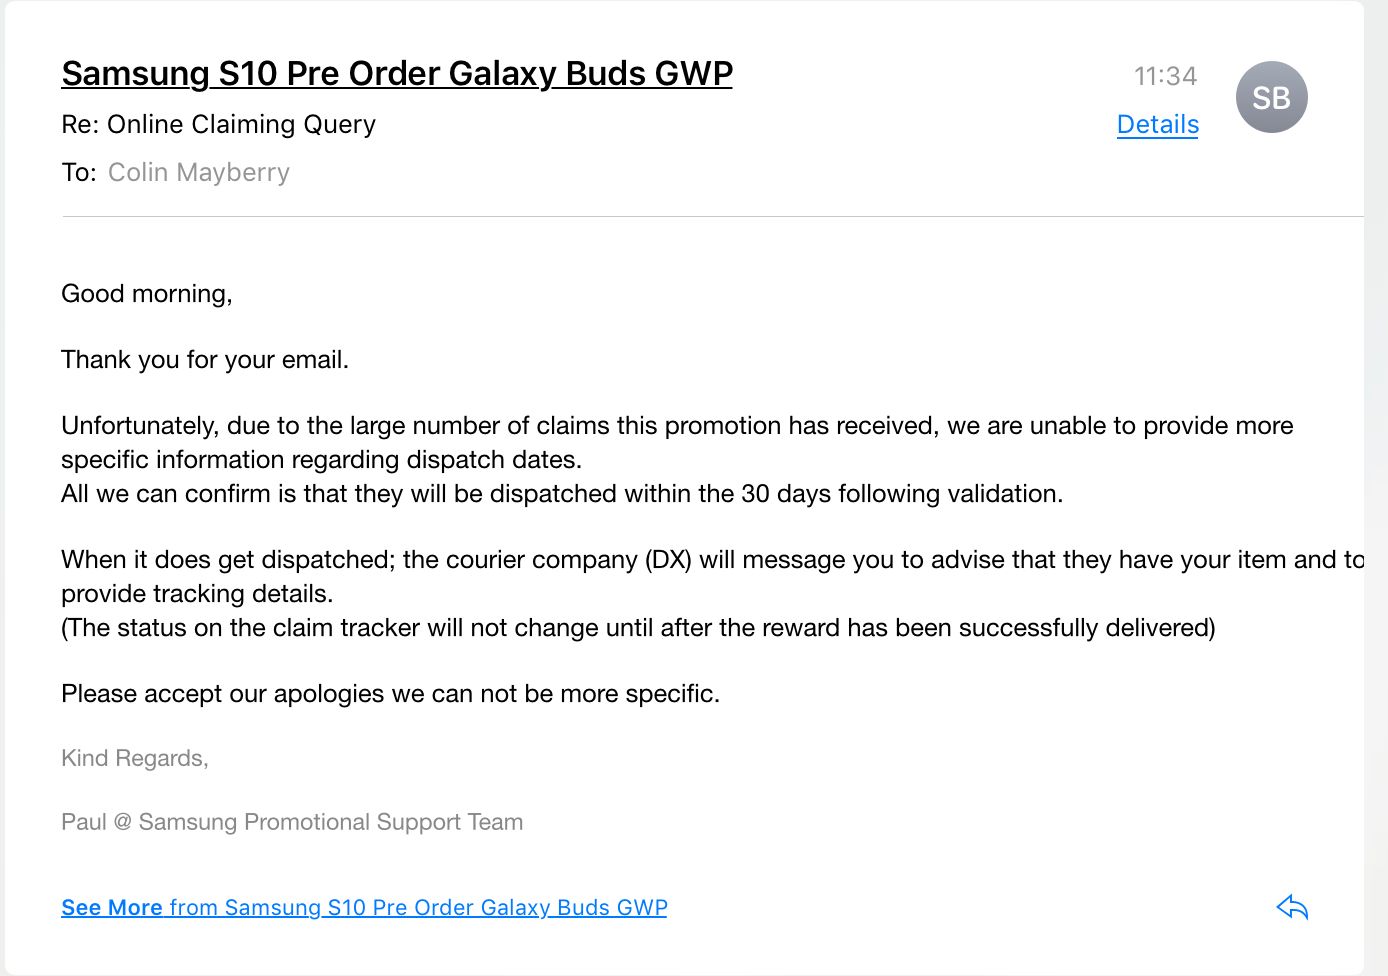This screenshot has height=976, width=1388.
Task: Click the claim tracker status sentence
Action: pos(638,627)
